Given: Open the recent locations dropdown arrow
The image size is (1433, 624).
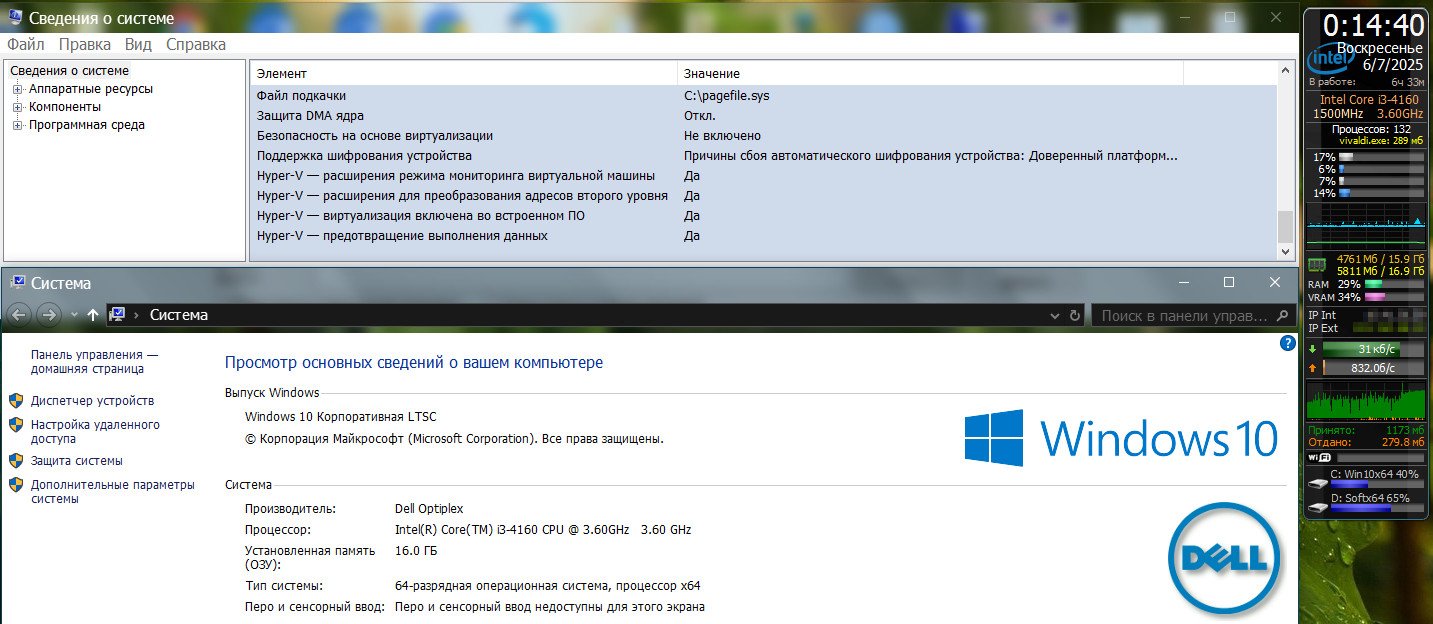Looking at the screenshot, I should [x=74, y=316].
